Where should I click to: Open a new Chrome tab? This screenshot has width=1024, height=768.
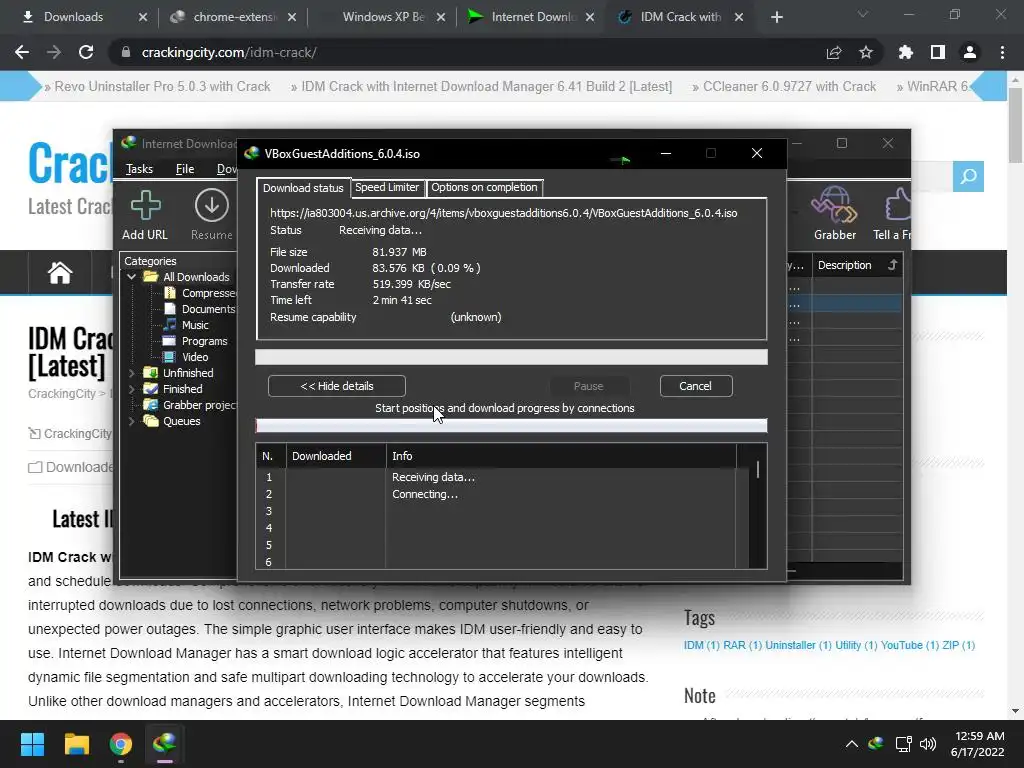776,17
